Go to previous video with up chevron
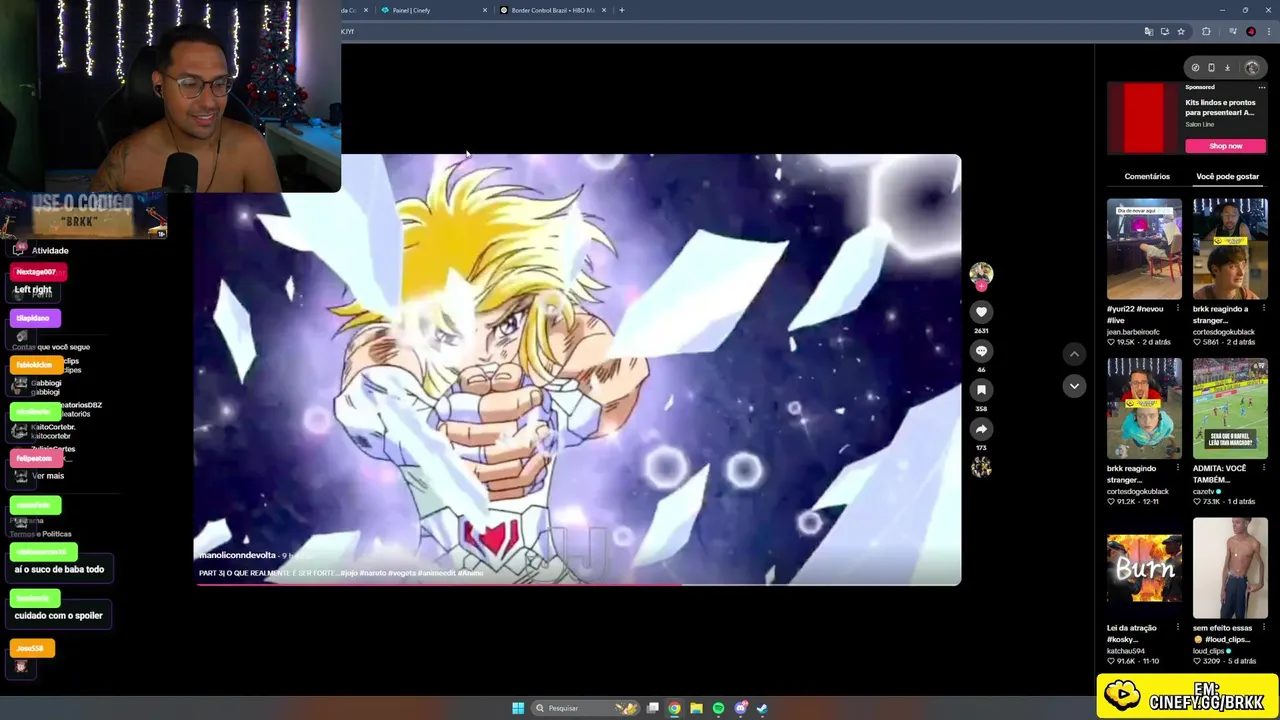The image size is (1280, 720). (x=1074, y=354)
